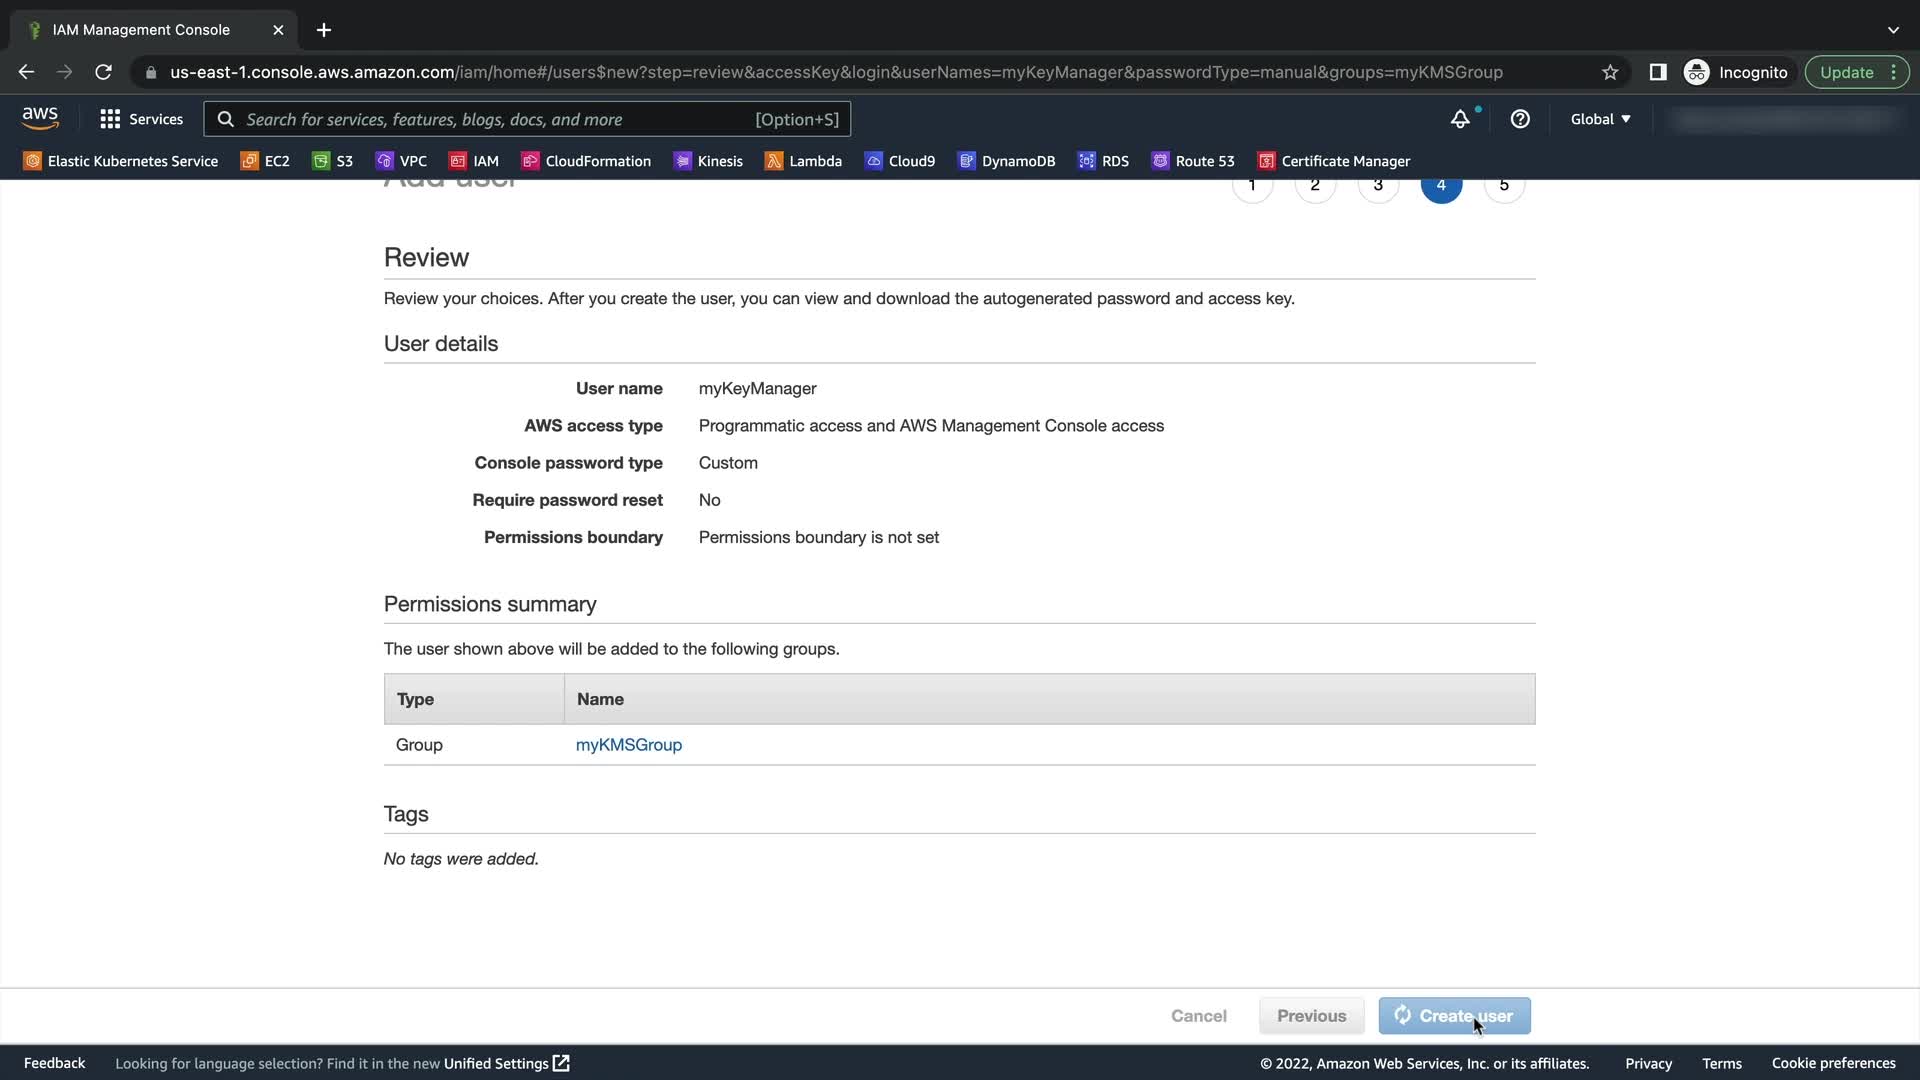The width and height of the screenshot is (1920, 1080).
Task: Open the EC2 service shortcut icon
Action: (250, 161)
